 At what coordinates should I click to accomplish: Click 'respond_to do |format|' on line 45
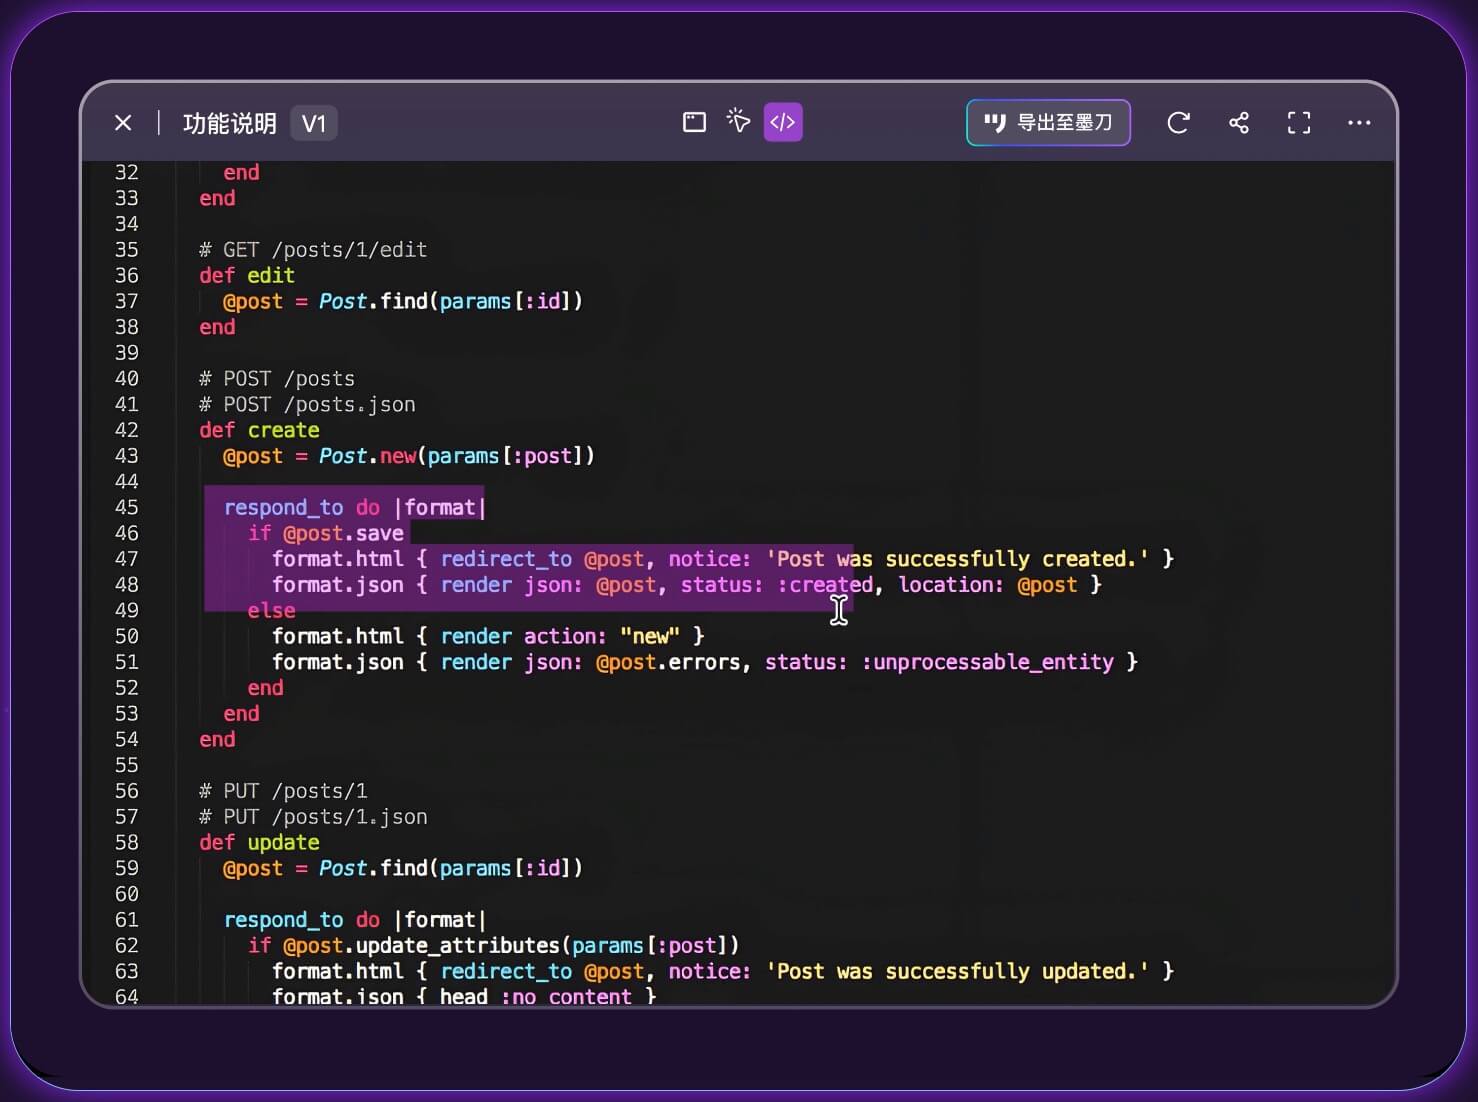pos(355,508)
